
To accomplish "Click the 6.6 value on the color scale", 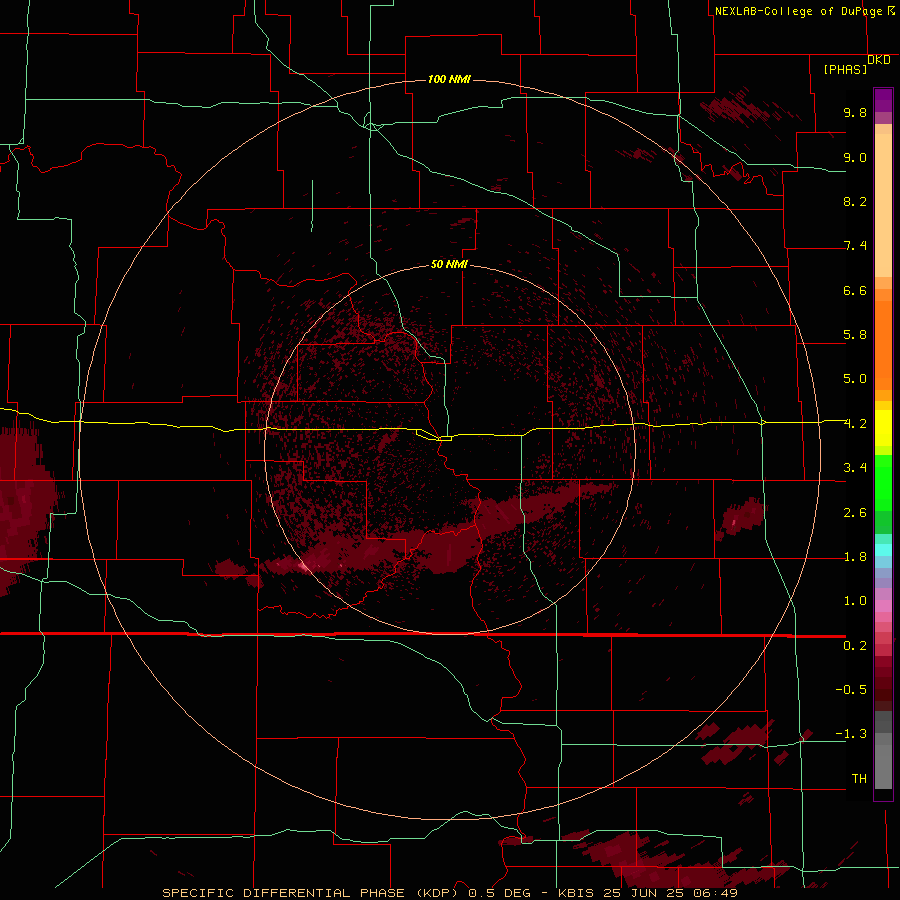I will (x=855, y=290).
